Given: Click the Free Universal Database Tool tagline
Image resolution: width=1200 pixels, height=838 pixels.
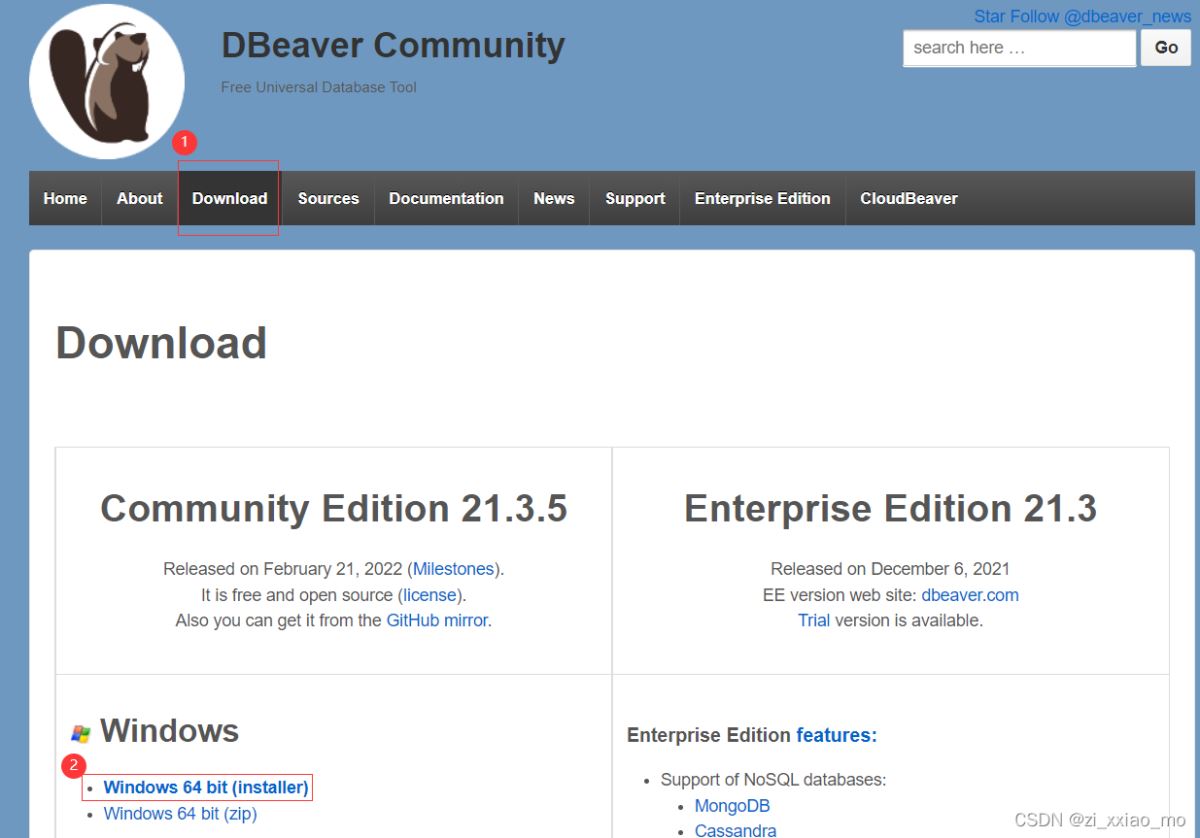Looking at the screenshot, I should pos(319,87).
